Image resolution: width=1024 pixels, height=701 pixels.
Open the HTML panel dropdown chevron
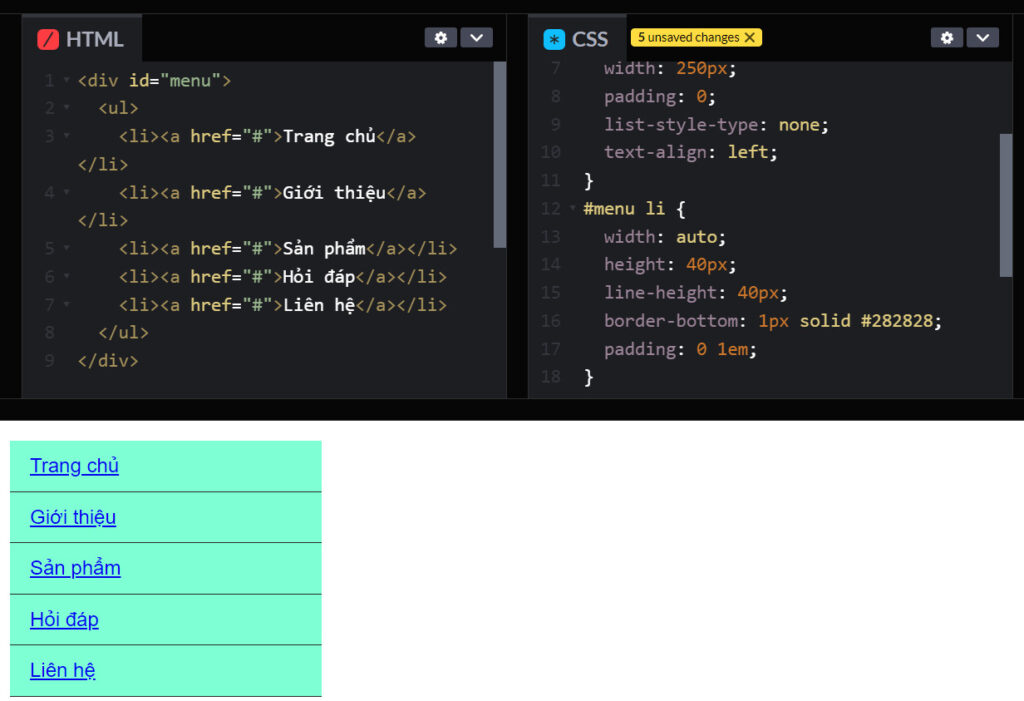[477, 37]
